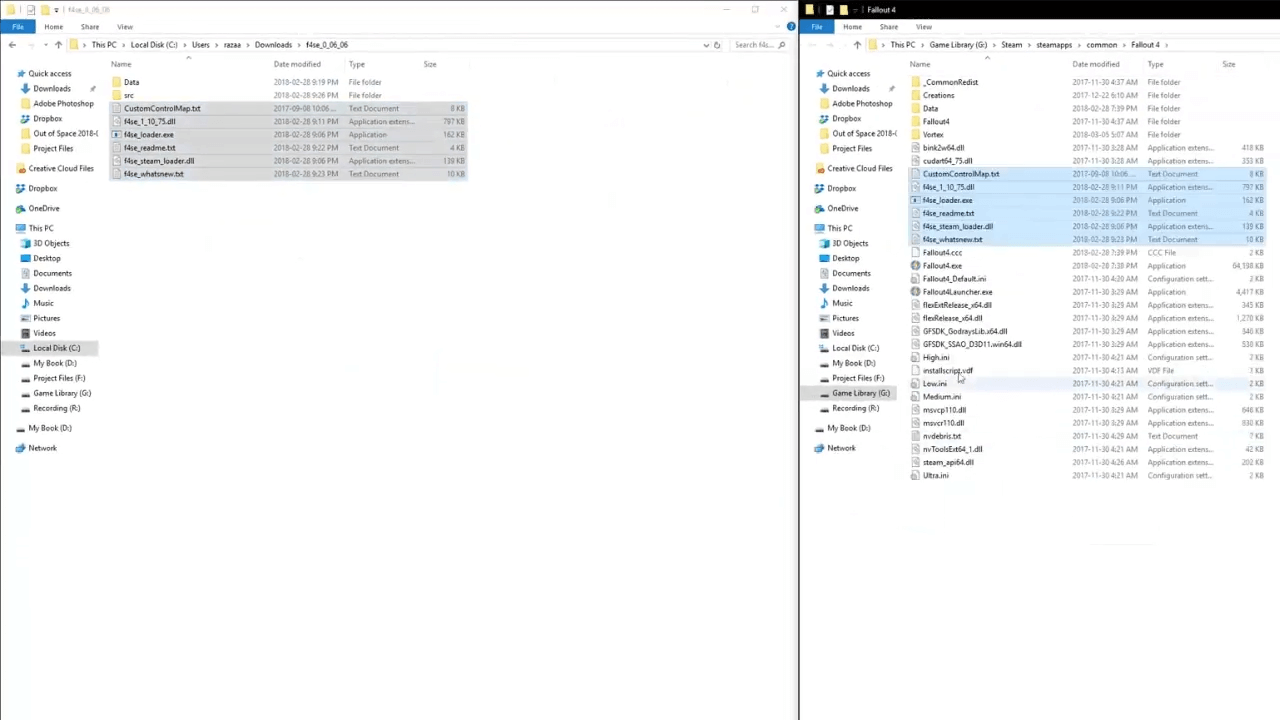The width and height of the screenshot is (1280, 720).
Task: Select the Fallout4.exe application icon
Action: pyautogui.click(x=916, y=265)
